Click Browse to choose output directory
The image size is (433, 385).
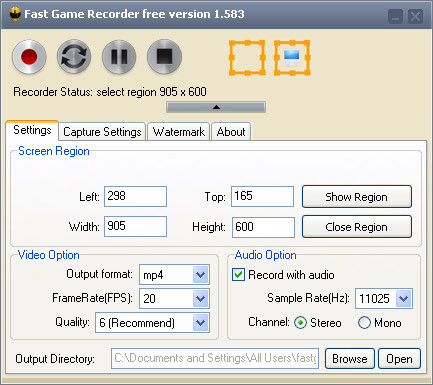(350, 359)
